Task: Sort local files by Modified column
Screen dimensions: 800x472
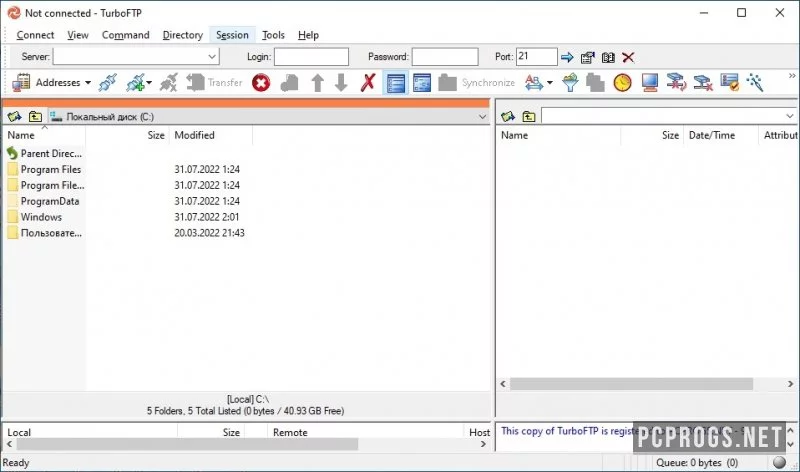Action: 211,135
